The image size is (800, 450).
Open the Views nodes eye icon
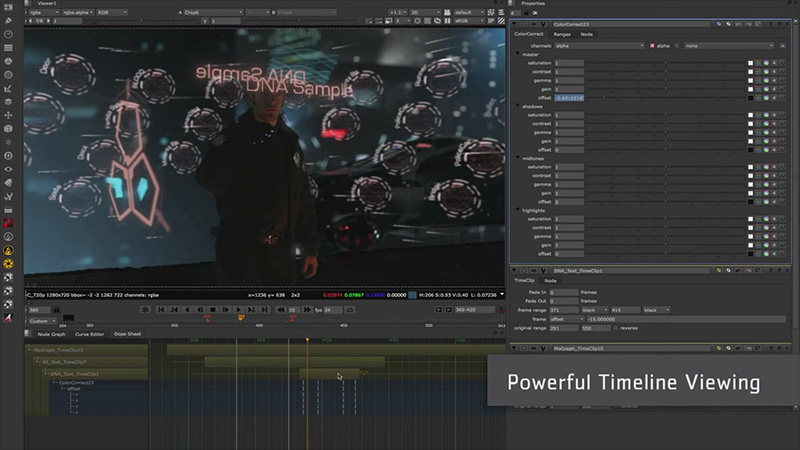tap(8, 169)
